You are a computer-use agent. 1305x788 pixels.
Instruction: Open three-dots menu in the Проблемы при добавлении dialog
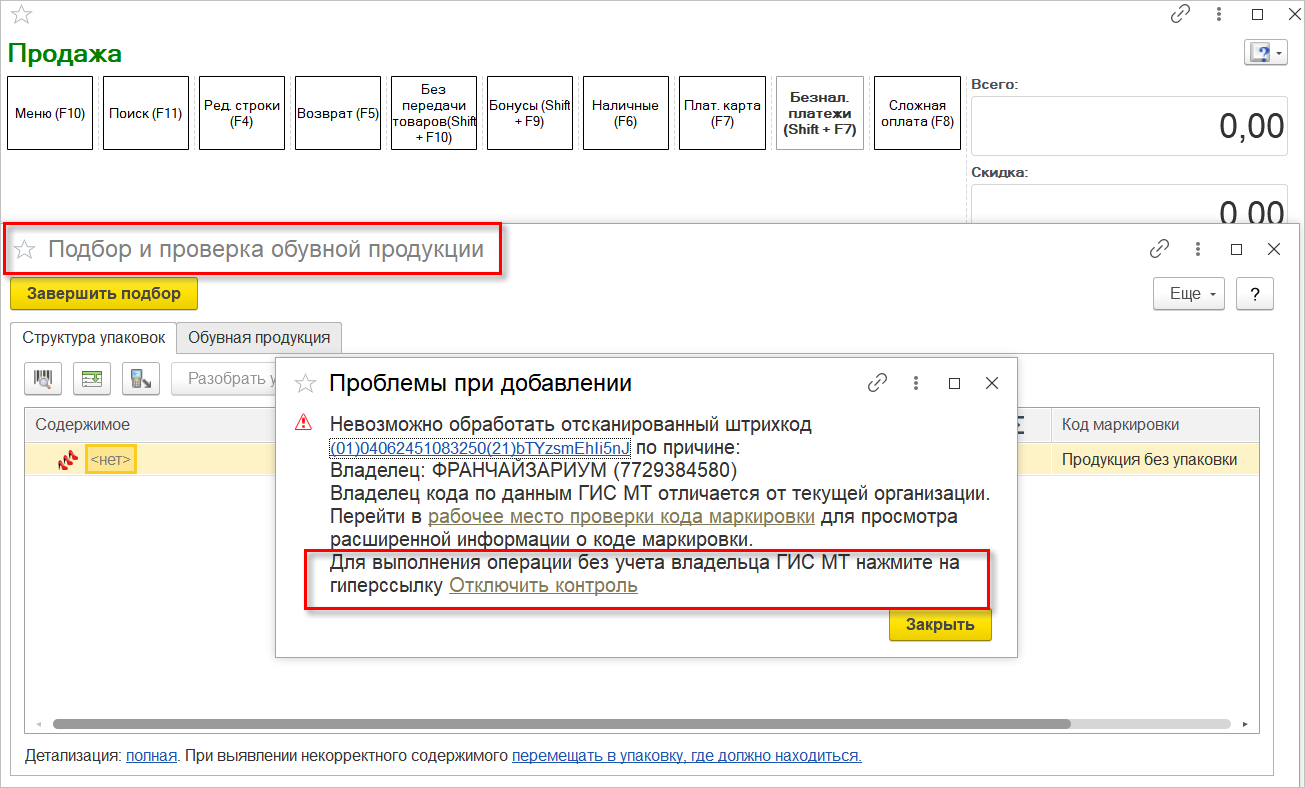point(916,383)
